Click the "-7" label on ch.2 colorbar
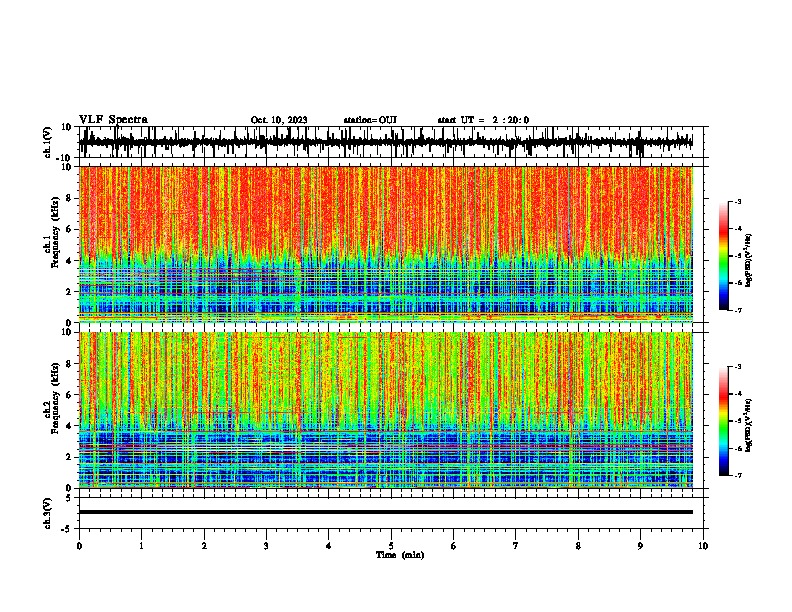This screenshot has width=792, height=612. click(x=737, y=476)
